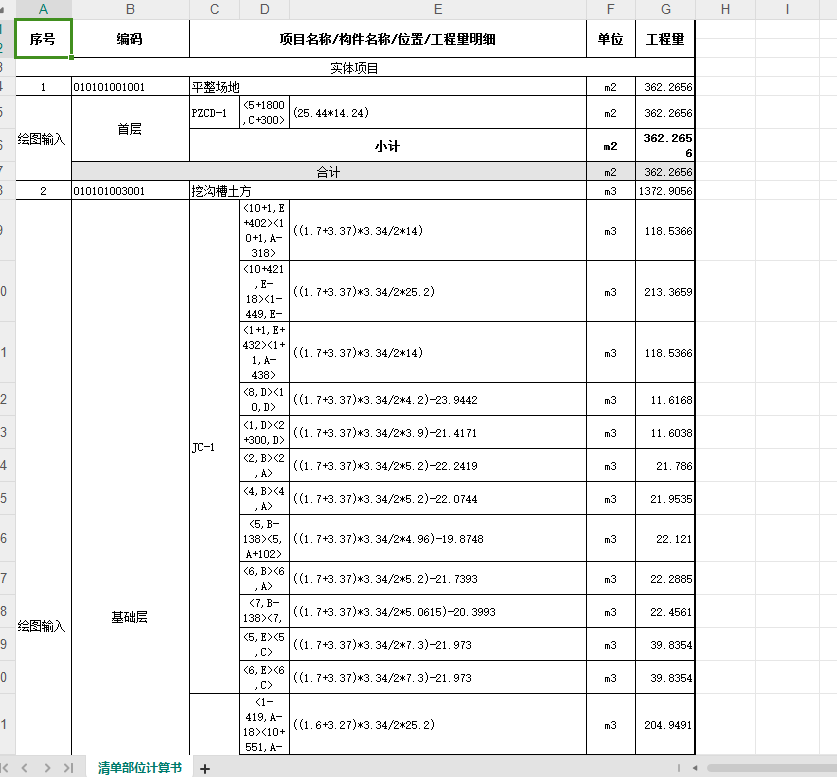Viewport: 837px width, 777px height.
Task: Select quantity value 213.3659
Action: pos(665,291)
